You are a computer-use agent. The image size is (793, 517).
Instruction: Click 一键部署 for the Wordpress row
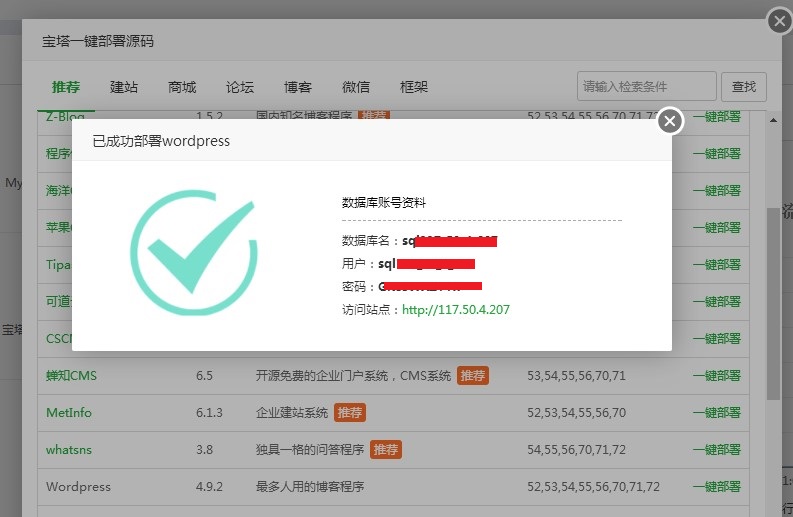[716, 487]
